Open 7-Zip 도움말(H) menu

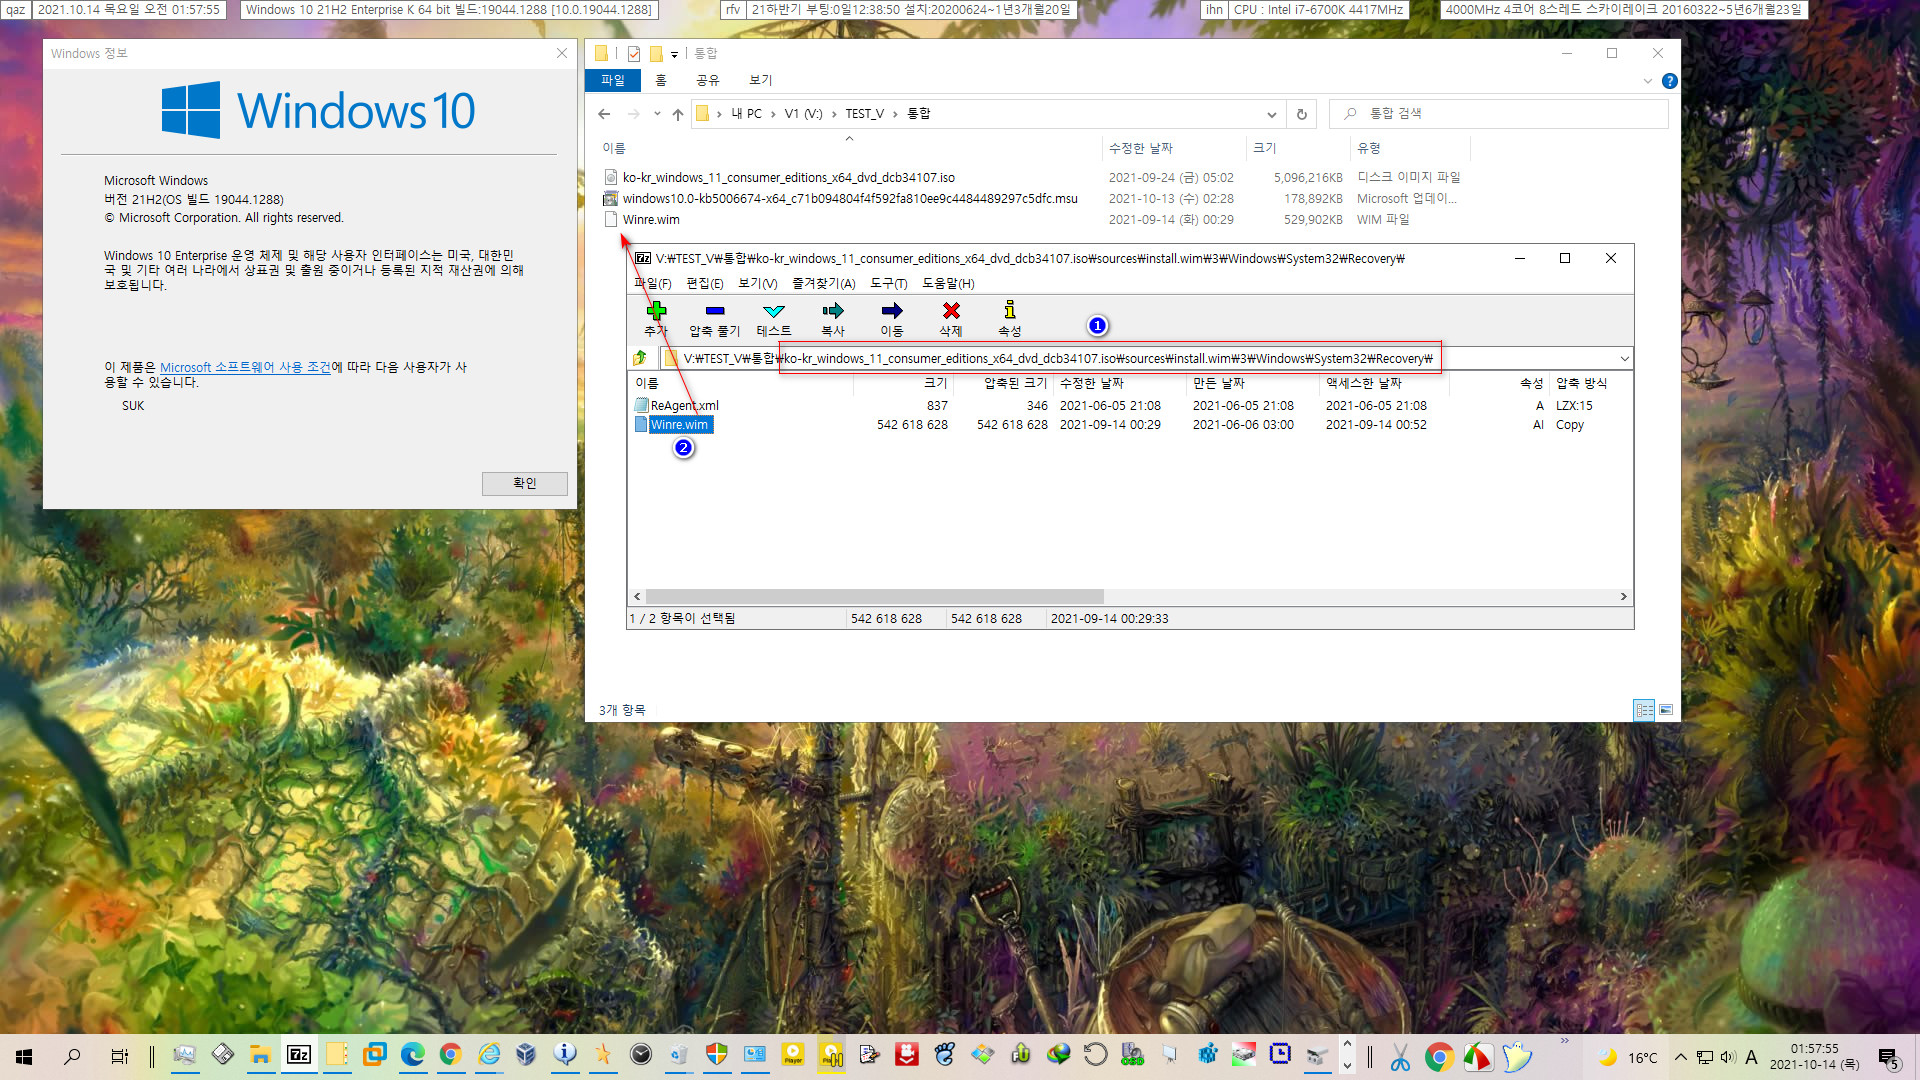pos(948,284)
